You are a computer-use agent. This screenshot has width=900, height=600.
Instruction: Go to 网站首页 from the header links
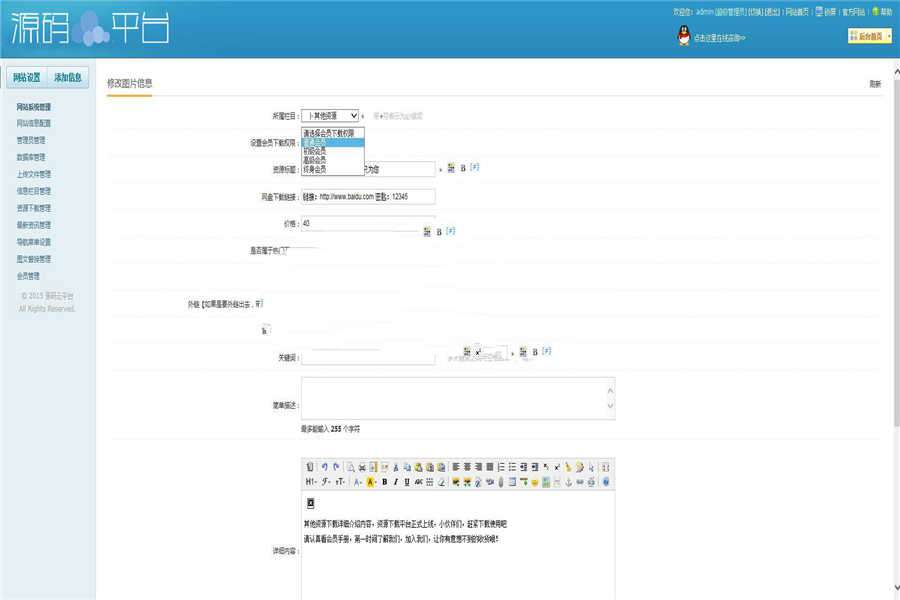click(x=797, y=12)
